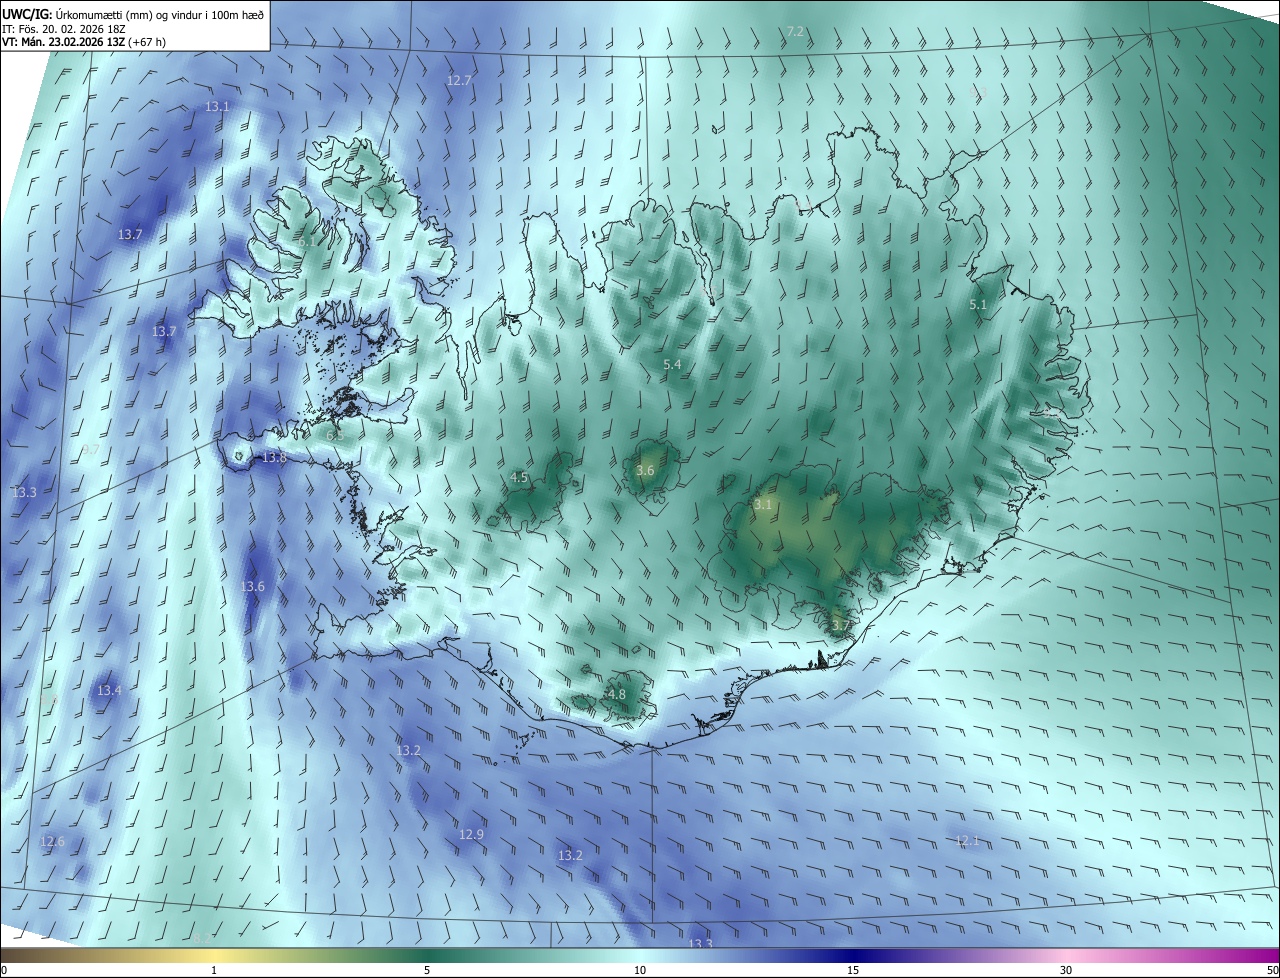Screen dimensions: 1280x978
Task: Click the 5 tick on the color scale
Action: pos(427,971)
